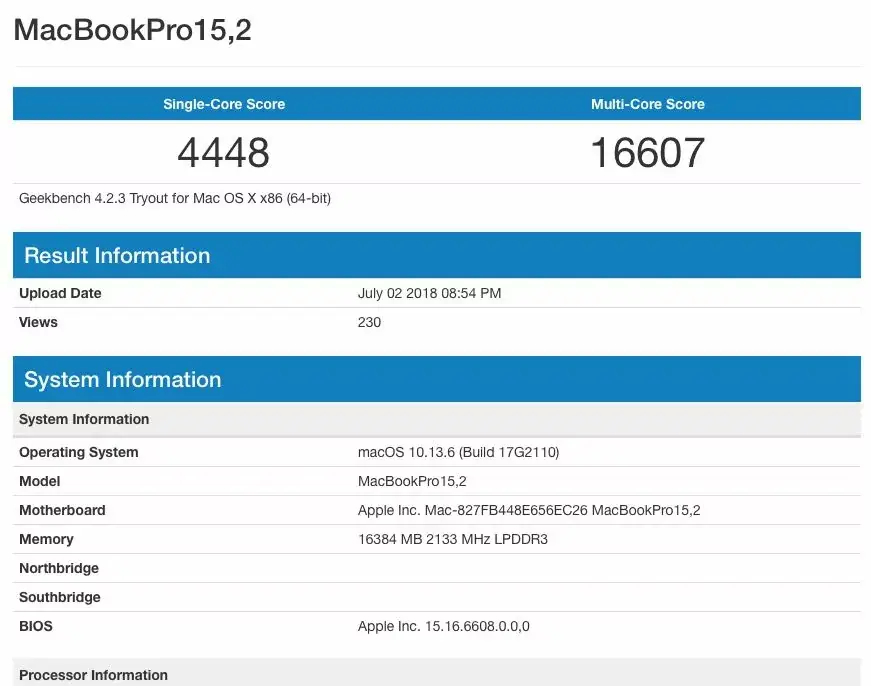871x686 pixels.
Task: Click the macOS 10.13.6 build value
Action: (x=459, y=452)
